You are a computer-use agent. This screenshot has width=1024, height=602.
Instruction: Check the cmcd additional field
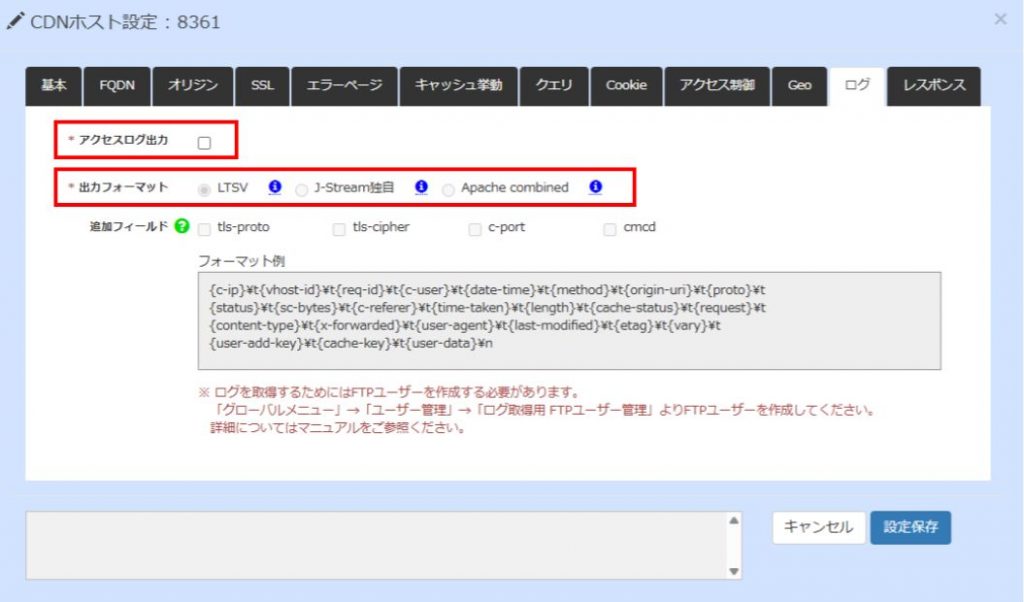[x=610, y=227]
